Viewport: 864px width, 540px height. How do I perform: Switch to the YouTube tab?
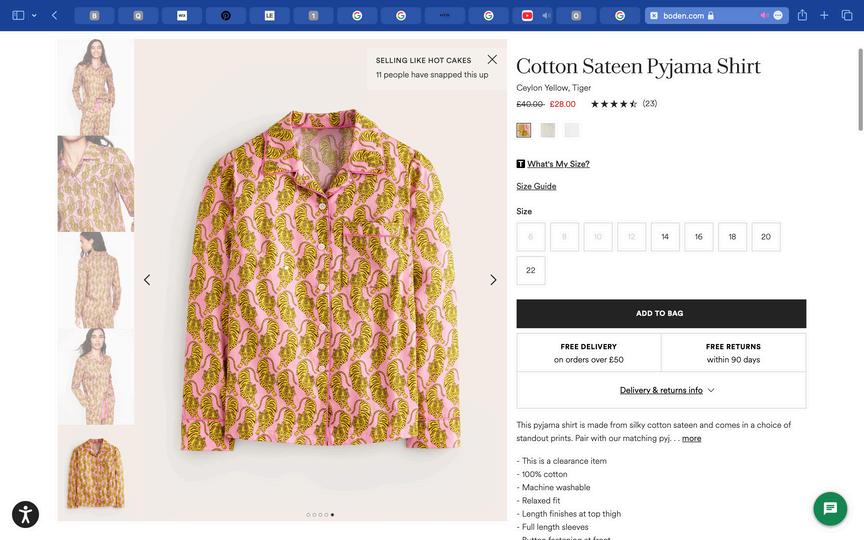[x=528, y=15]
